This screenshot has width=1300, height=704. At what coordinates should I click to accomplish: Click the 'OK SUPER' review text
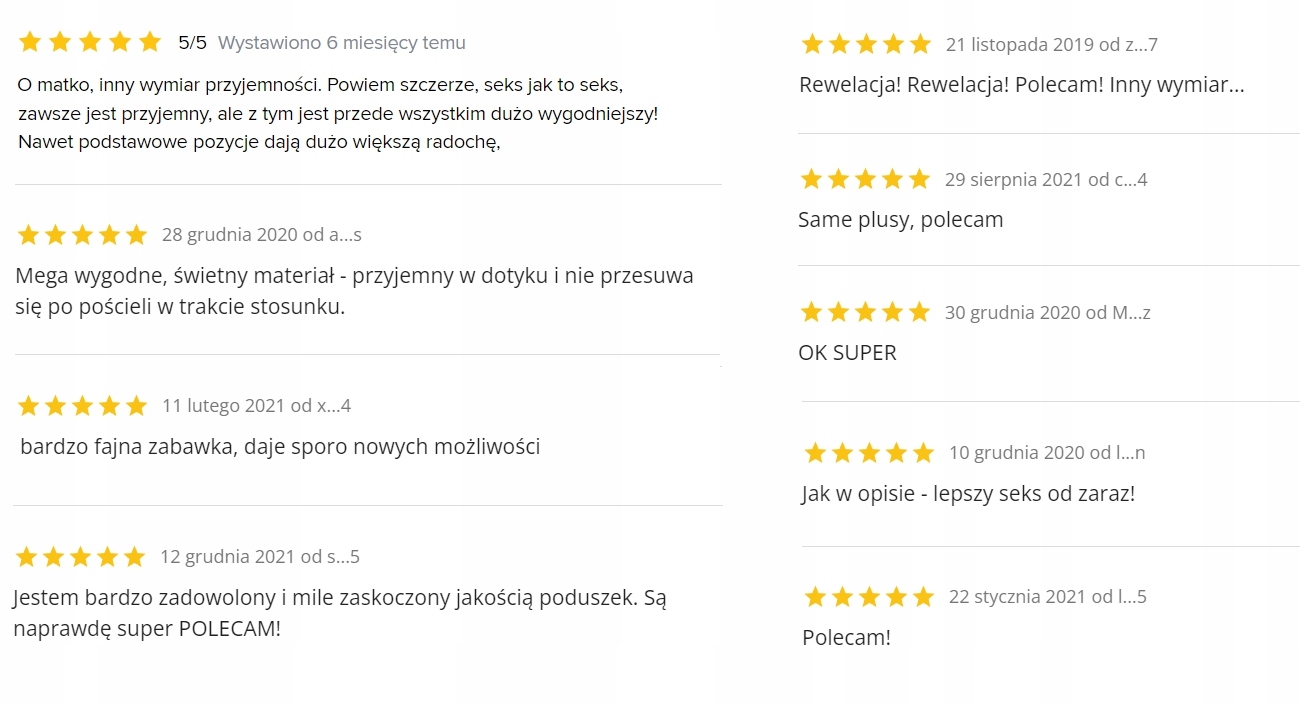(847, 353)
